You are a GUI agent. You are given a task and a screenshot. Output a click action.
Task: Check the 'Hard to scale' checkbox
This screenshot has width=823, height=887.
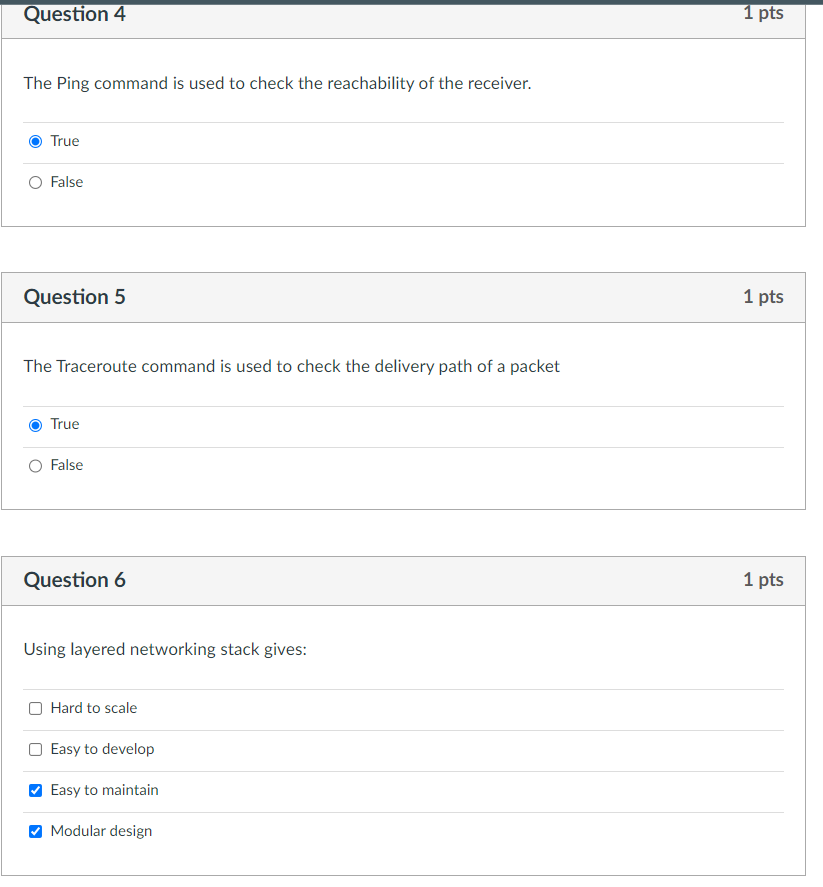point(36,708)
